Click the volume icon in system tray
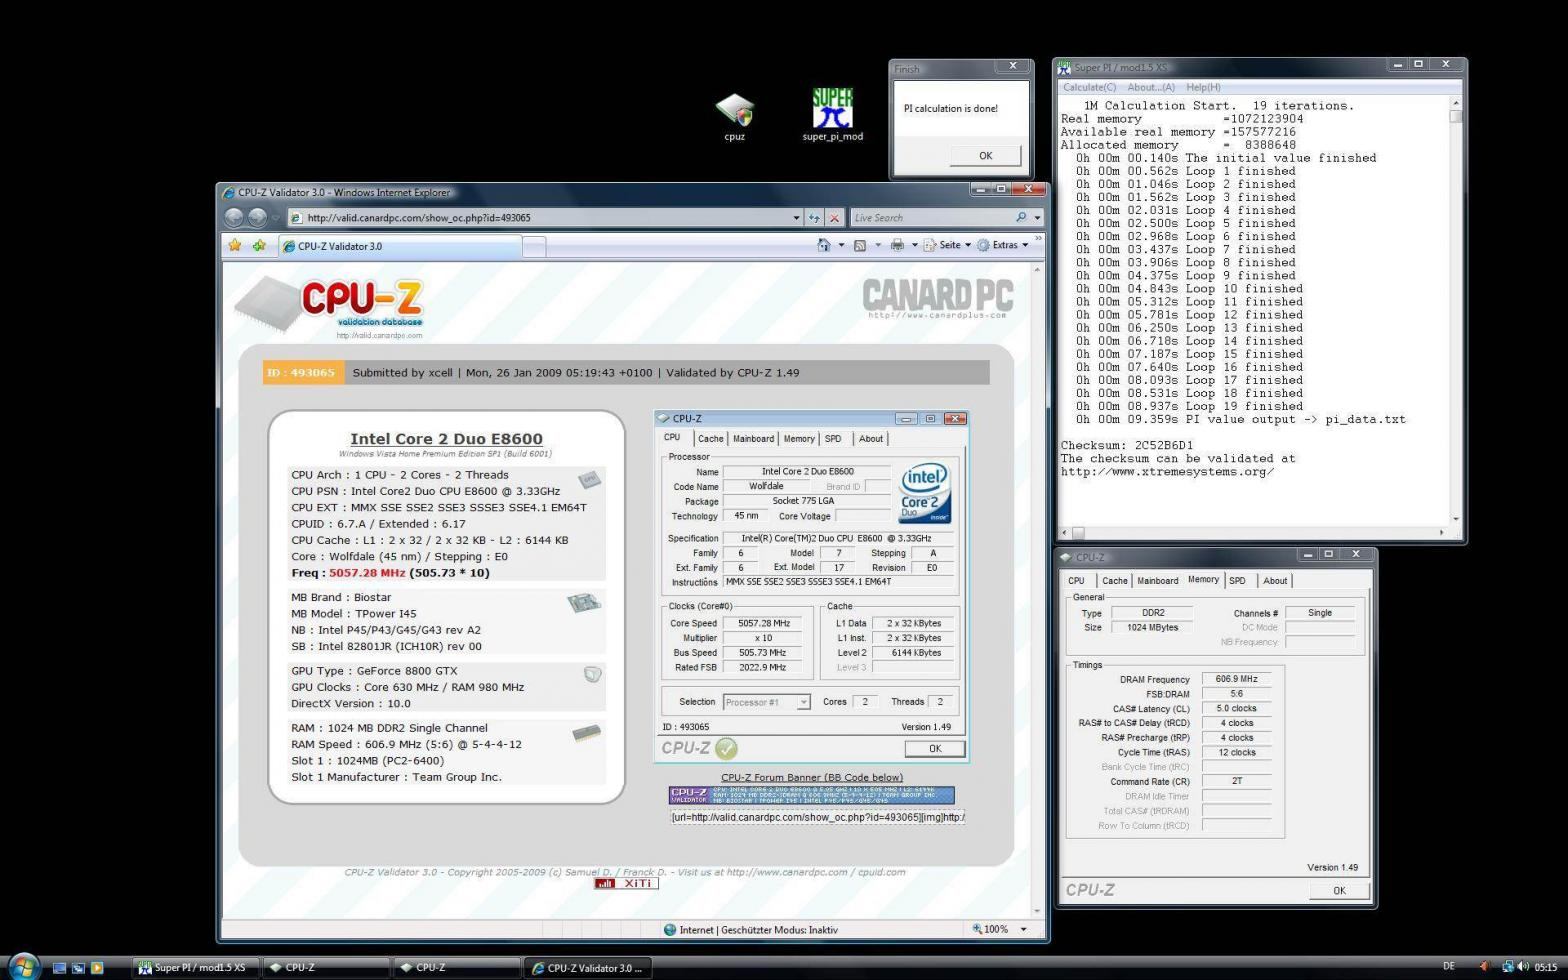The image size is (1568, 980). coord(1523,966)
